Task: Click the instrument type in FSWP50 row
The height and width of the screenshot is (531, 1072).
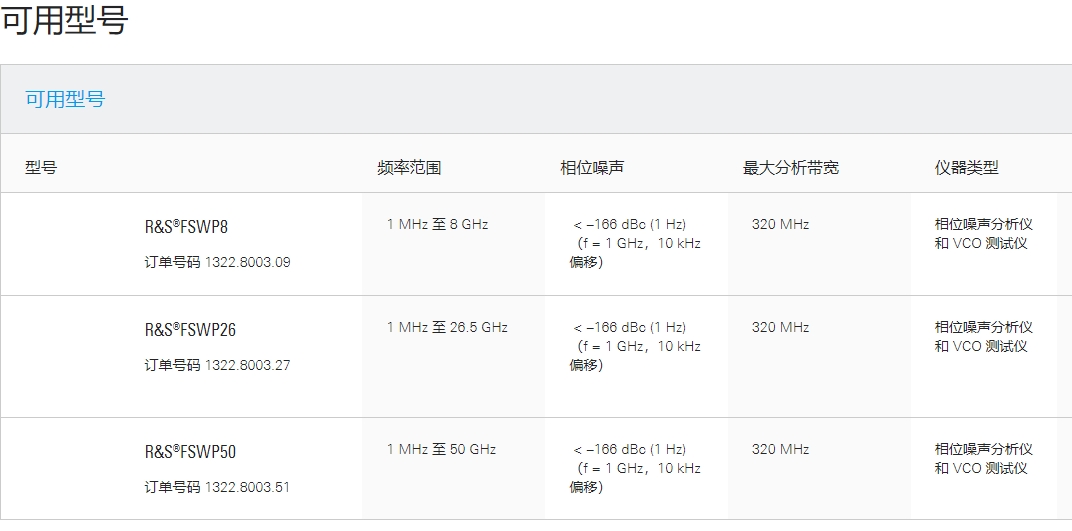Action: point(984,459)
